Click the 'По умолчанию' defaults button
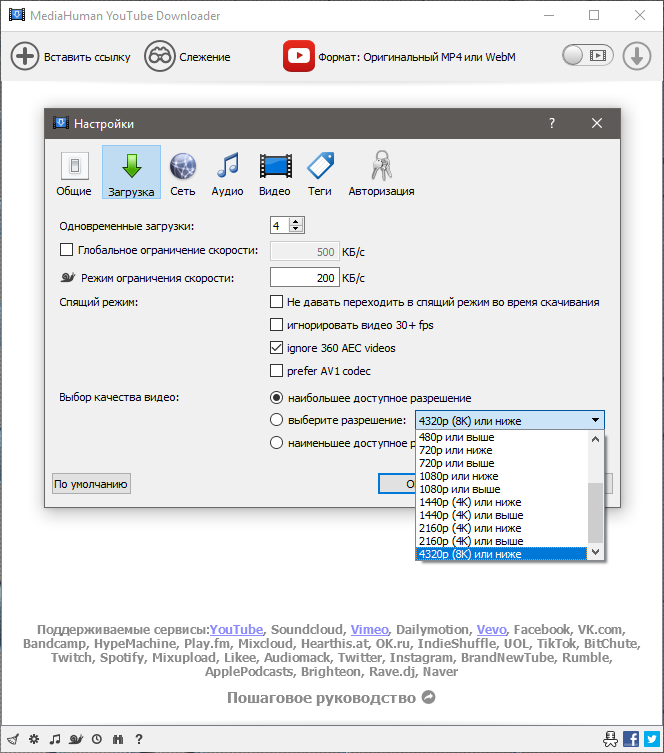The width and height of the screenshot is (664, 753). [91, 484]
